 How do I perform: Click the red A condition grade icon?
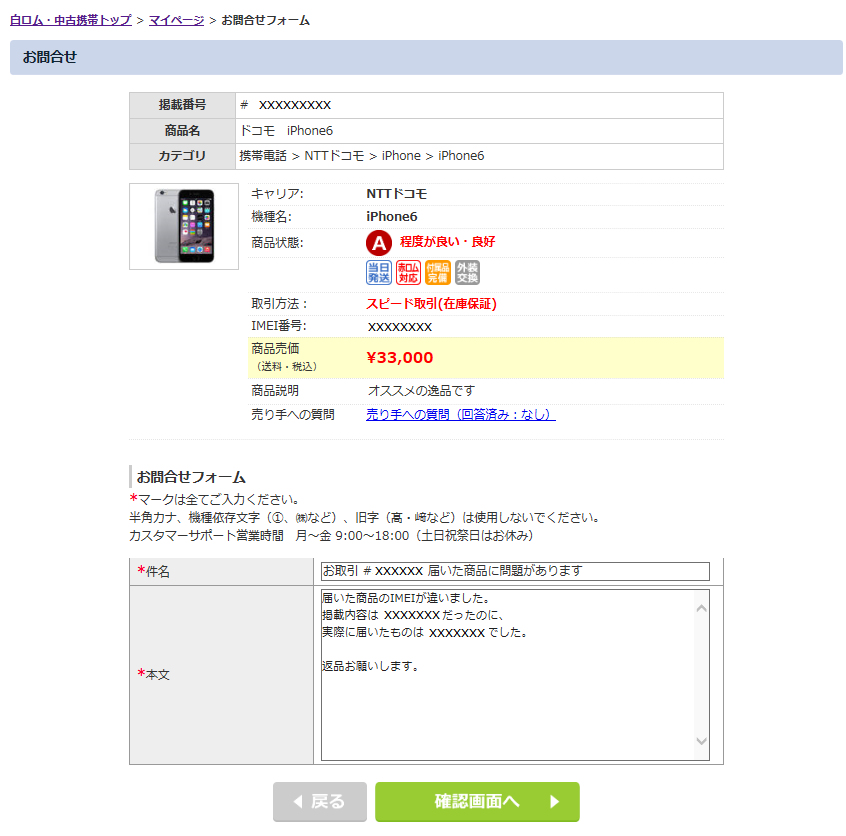point(379,243)
